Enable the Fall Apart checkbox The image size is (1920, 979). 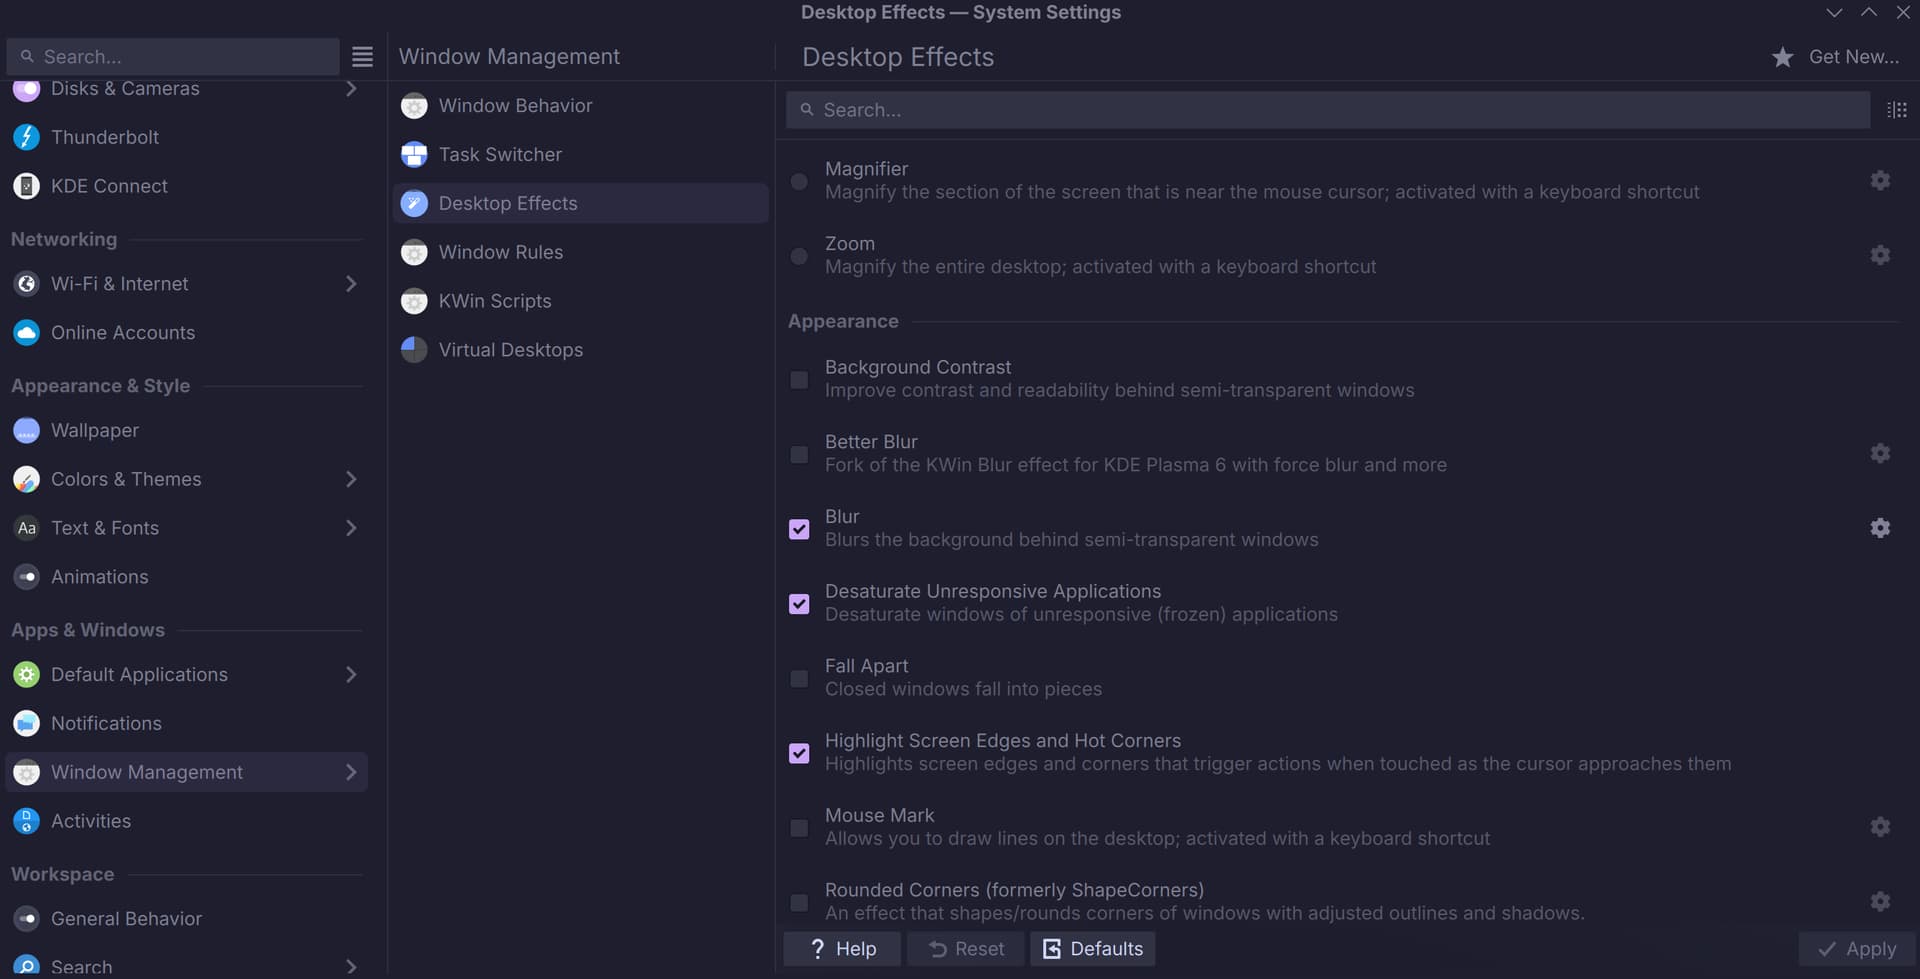tap(799, 679)
